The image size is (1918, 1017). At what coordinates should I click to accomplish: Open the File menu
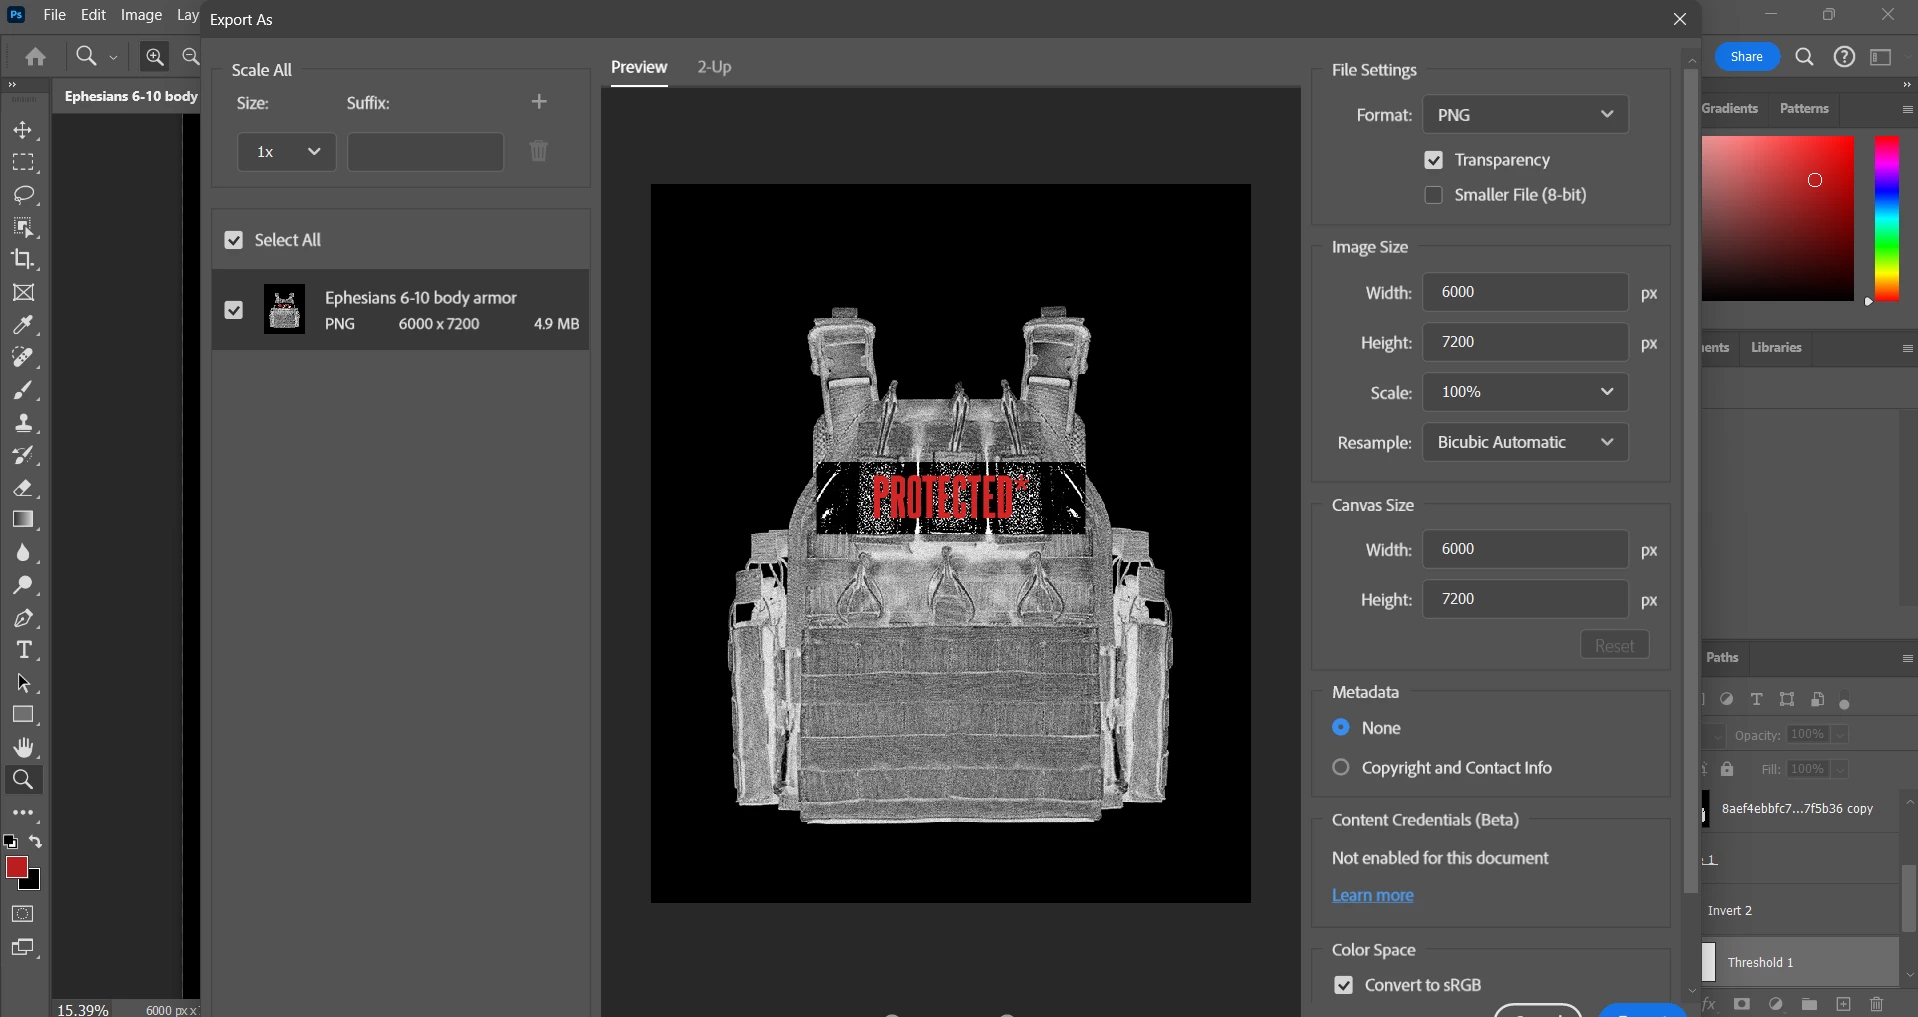(x=55, y=15)
